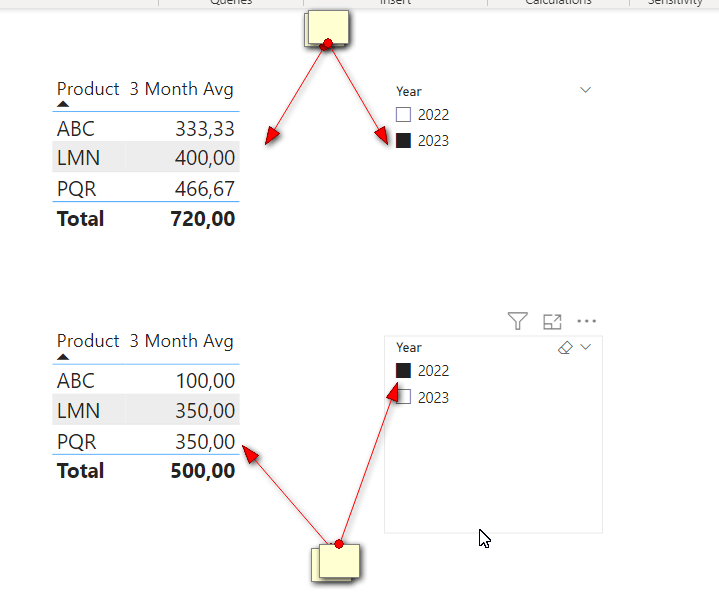Sort lower table by 3 Month Avg header
Image resolution: width=719 pixels, height=603 pixels.
[x=182, y=341]
